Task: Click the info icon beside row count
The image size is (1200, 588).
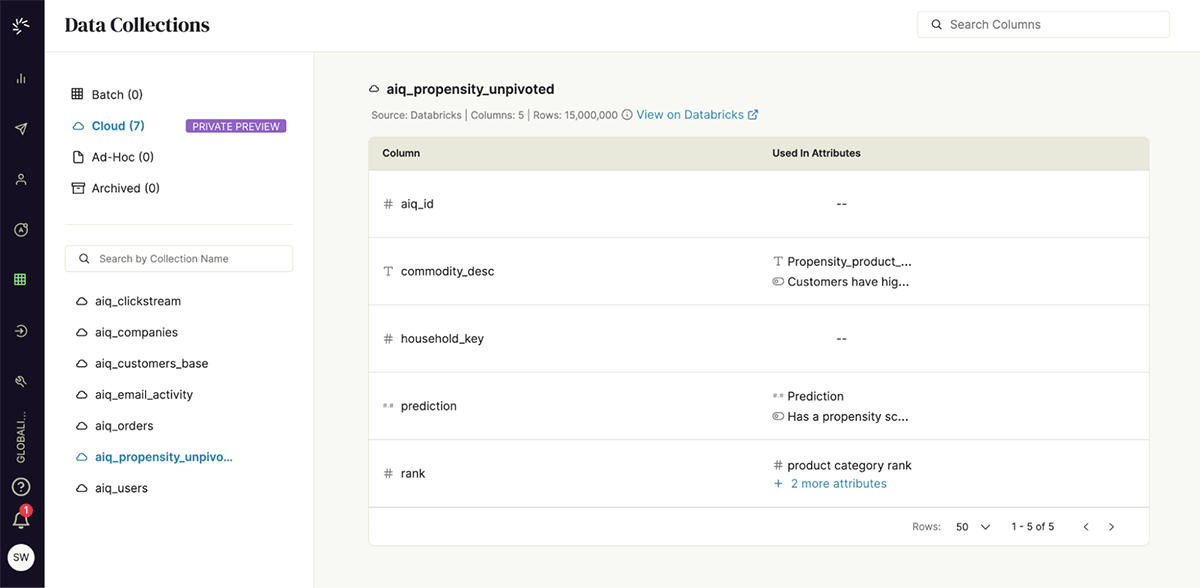Action: (x=627, y=115)
